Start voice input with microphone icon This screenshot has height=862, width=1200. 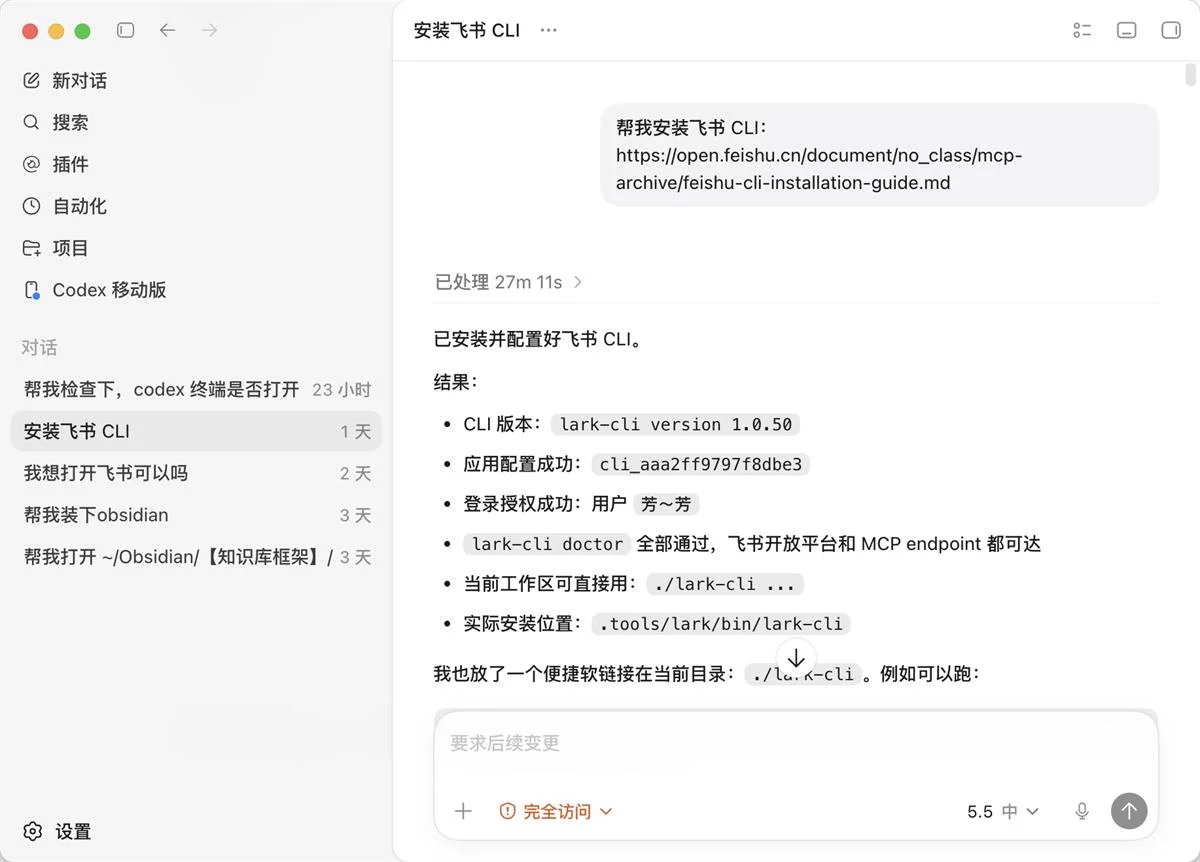coord(1082,811)
